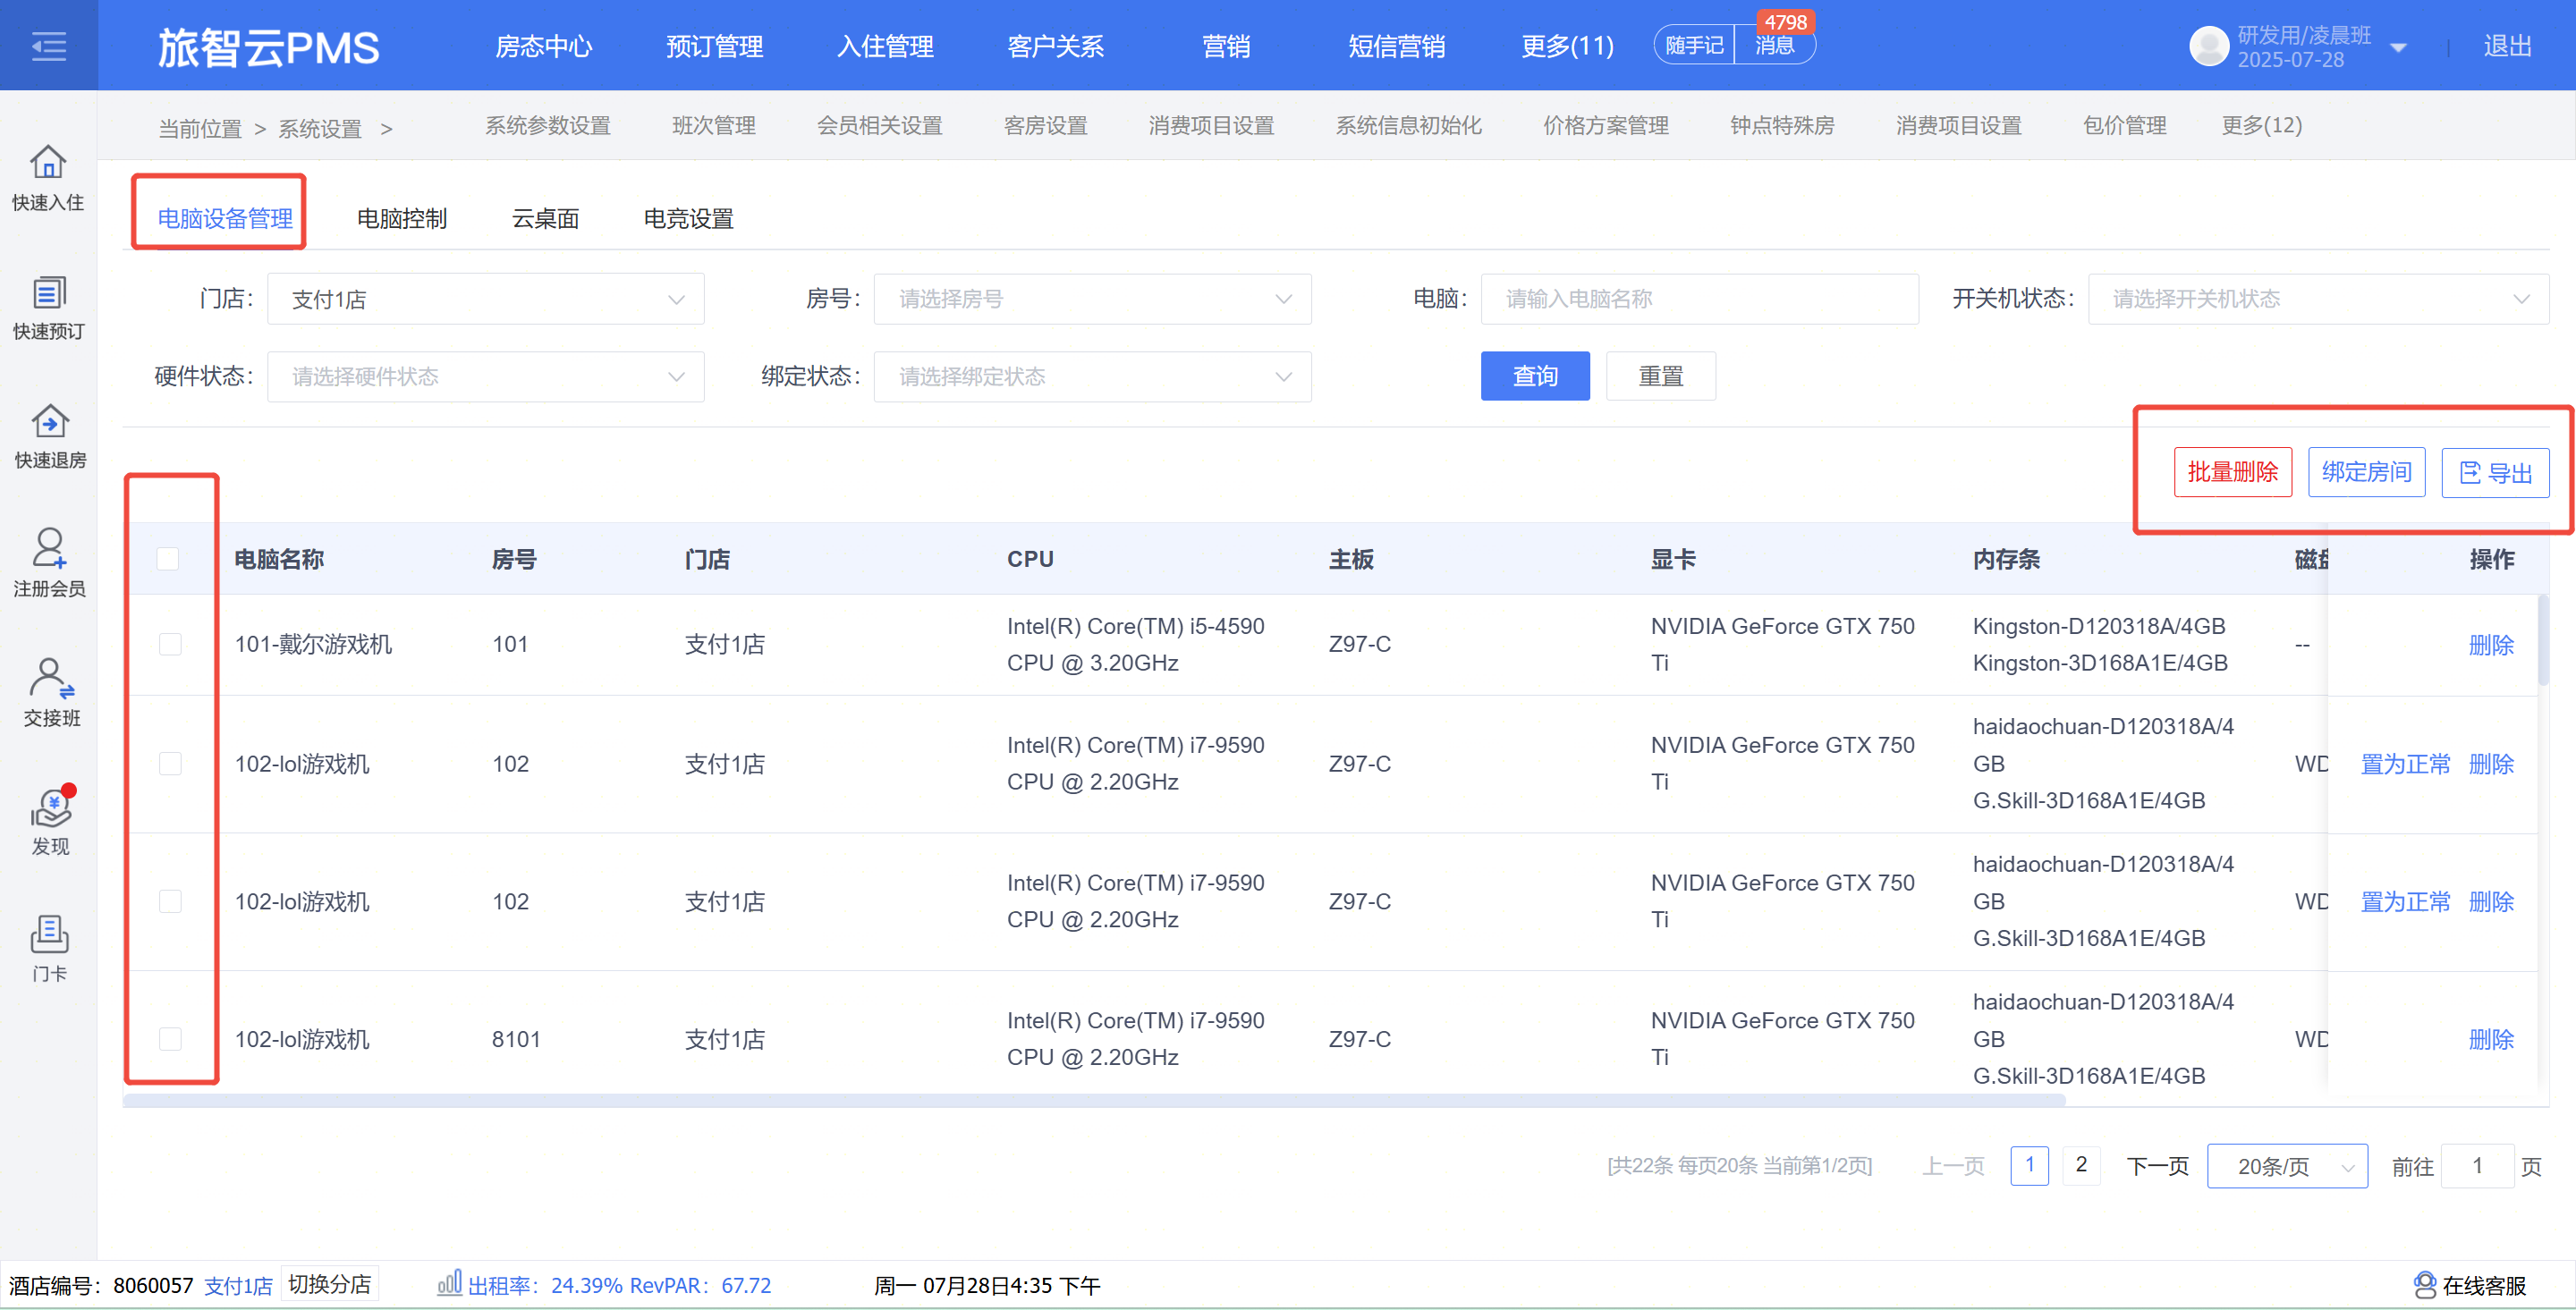Click 删除 in room 8101 row
The width and height of the screenshot is (2576, 1310).
pos(2491,1039)
